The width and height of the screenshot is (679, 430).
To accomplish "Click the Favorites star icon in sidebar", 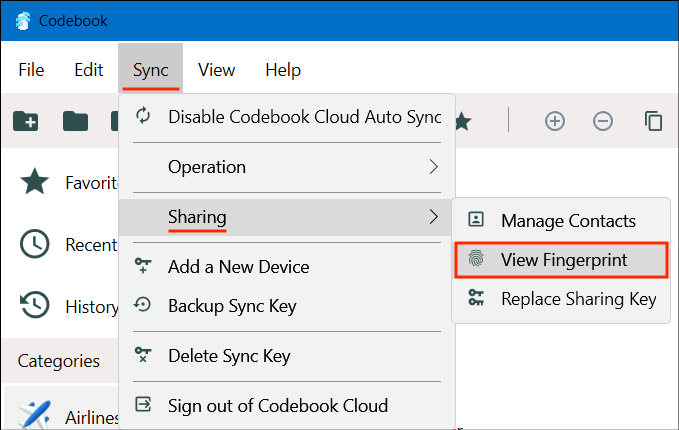I will (35, 181).
